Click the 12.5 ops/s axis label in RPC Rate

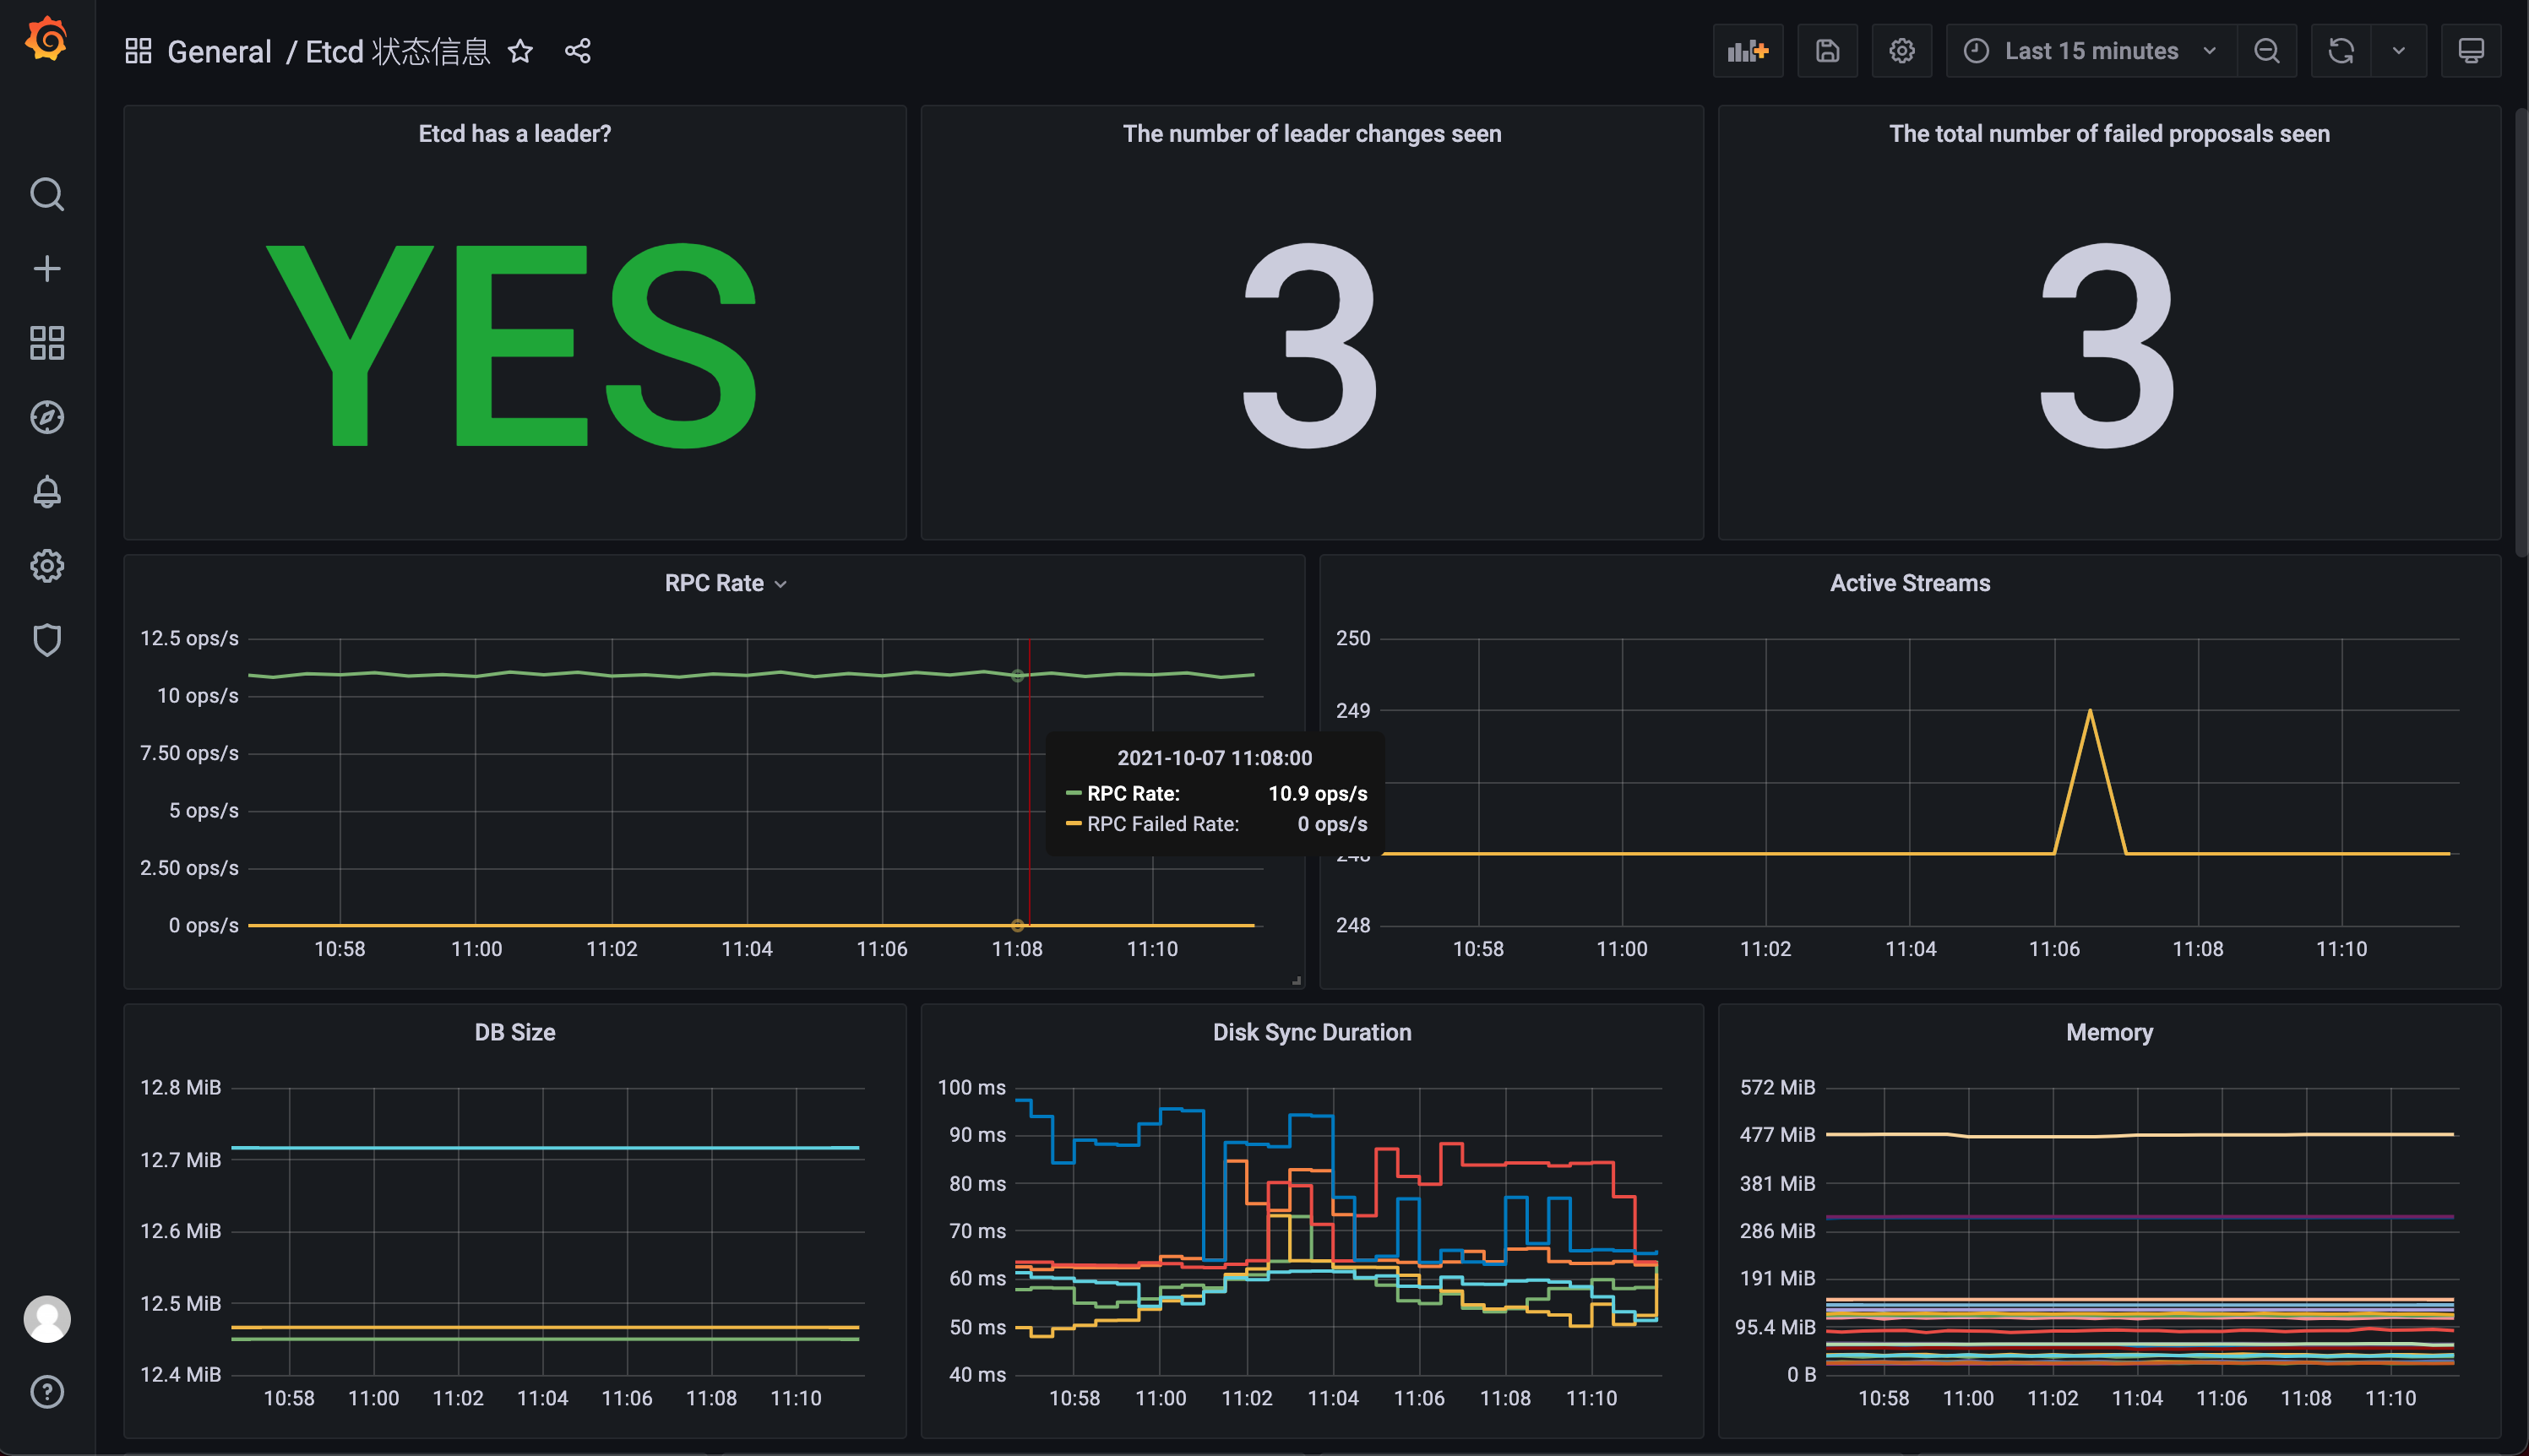point(189,638)
